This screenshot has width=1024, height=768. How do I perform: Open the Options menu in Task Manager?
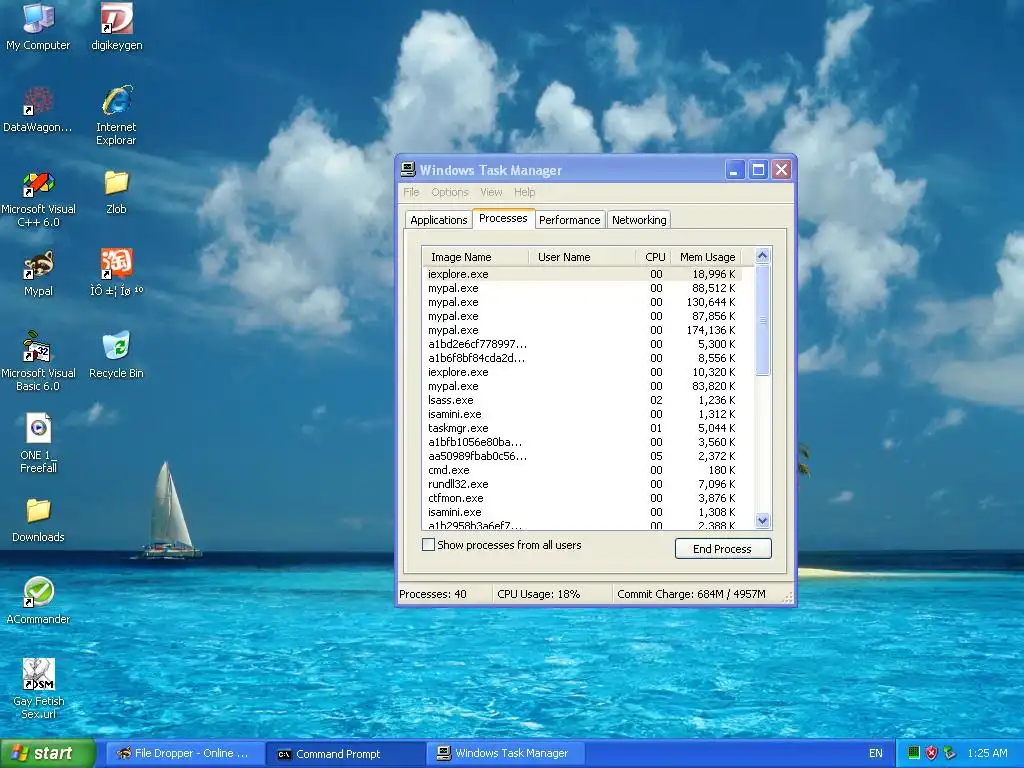point(450,192)
